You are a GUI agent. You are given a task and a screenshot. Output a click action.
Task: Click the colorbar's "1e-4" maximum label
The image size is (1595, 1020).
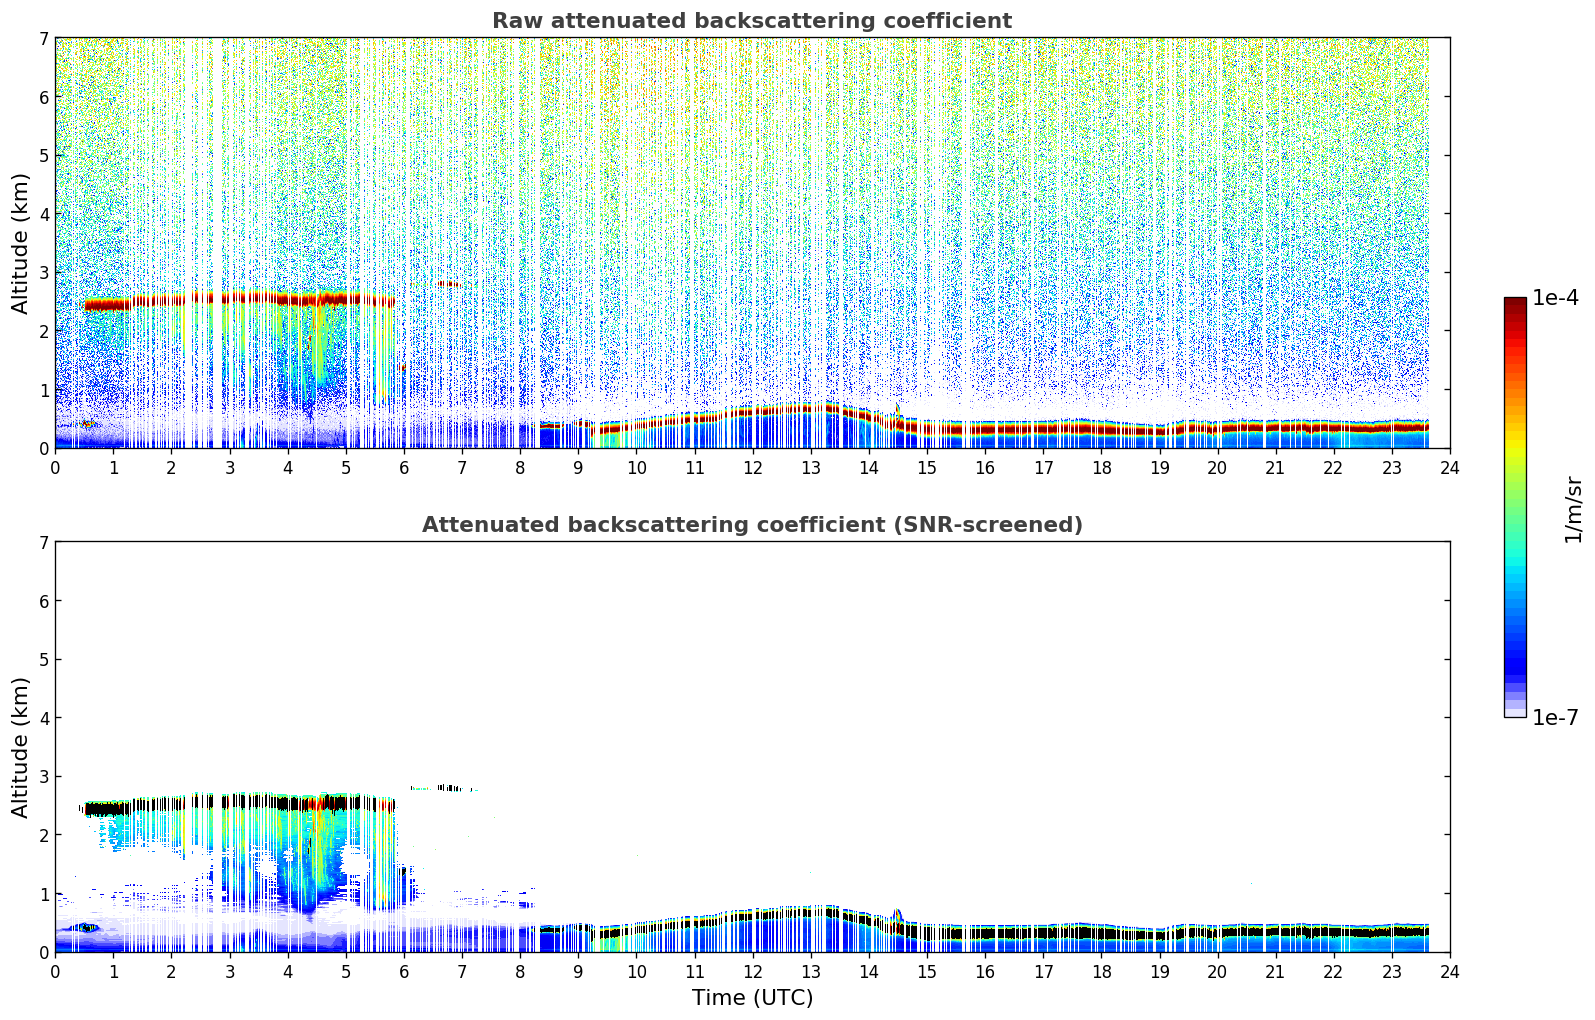pyautogui.click(x=1555, y=298)
